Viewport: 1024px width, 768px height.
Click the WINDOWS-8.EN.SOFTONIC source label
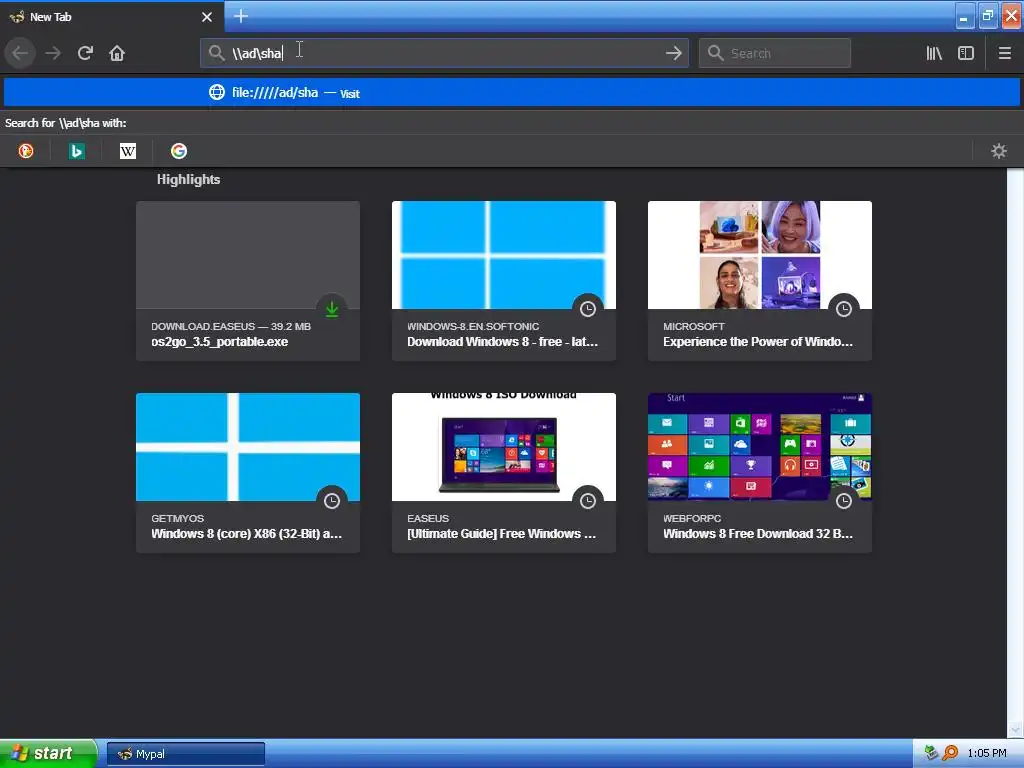473,327
